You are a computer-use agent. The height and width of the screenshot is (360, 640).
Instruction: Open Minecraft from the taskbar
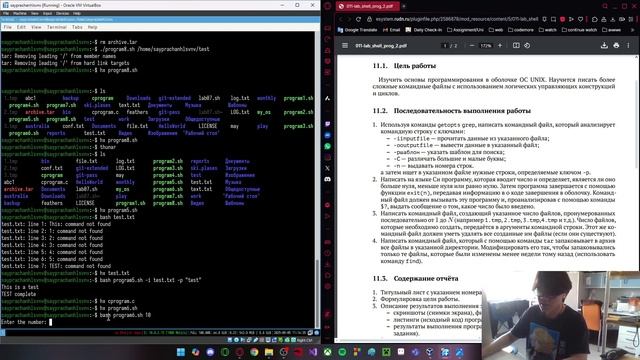386,352
